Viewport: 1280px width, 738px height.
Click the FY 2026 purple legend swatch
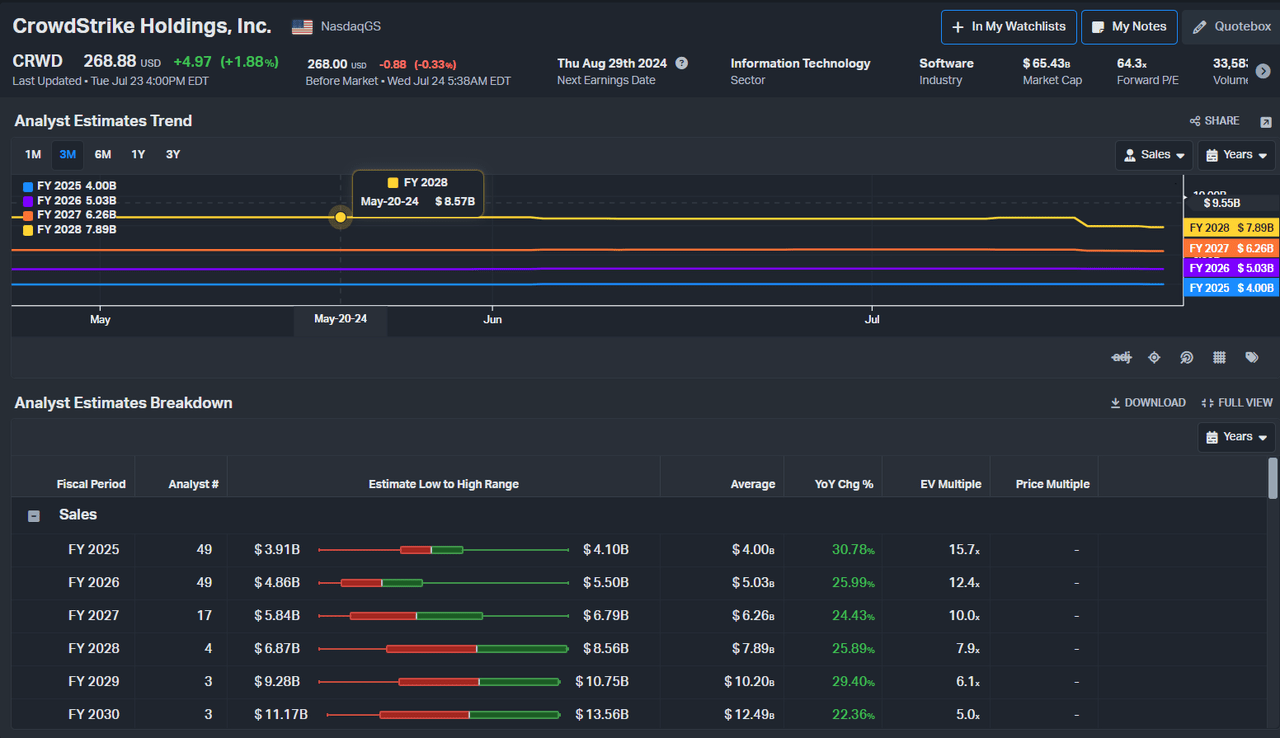(x=28, y=201)
